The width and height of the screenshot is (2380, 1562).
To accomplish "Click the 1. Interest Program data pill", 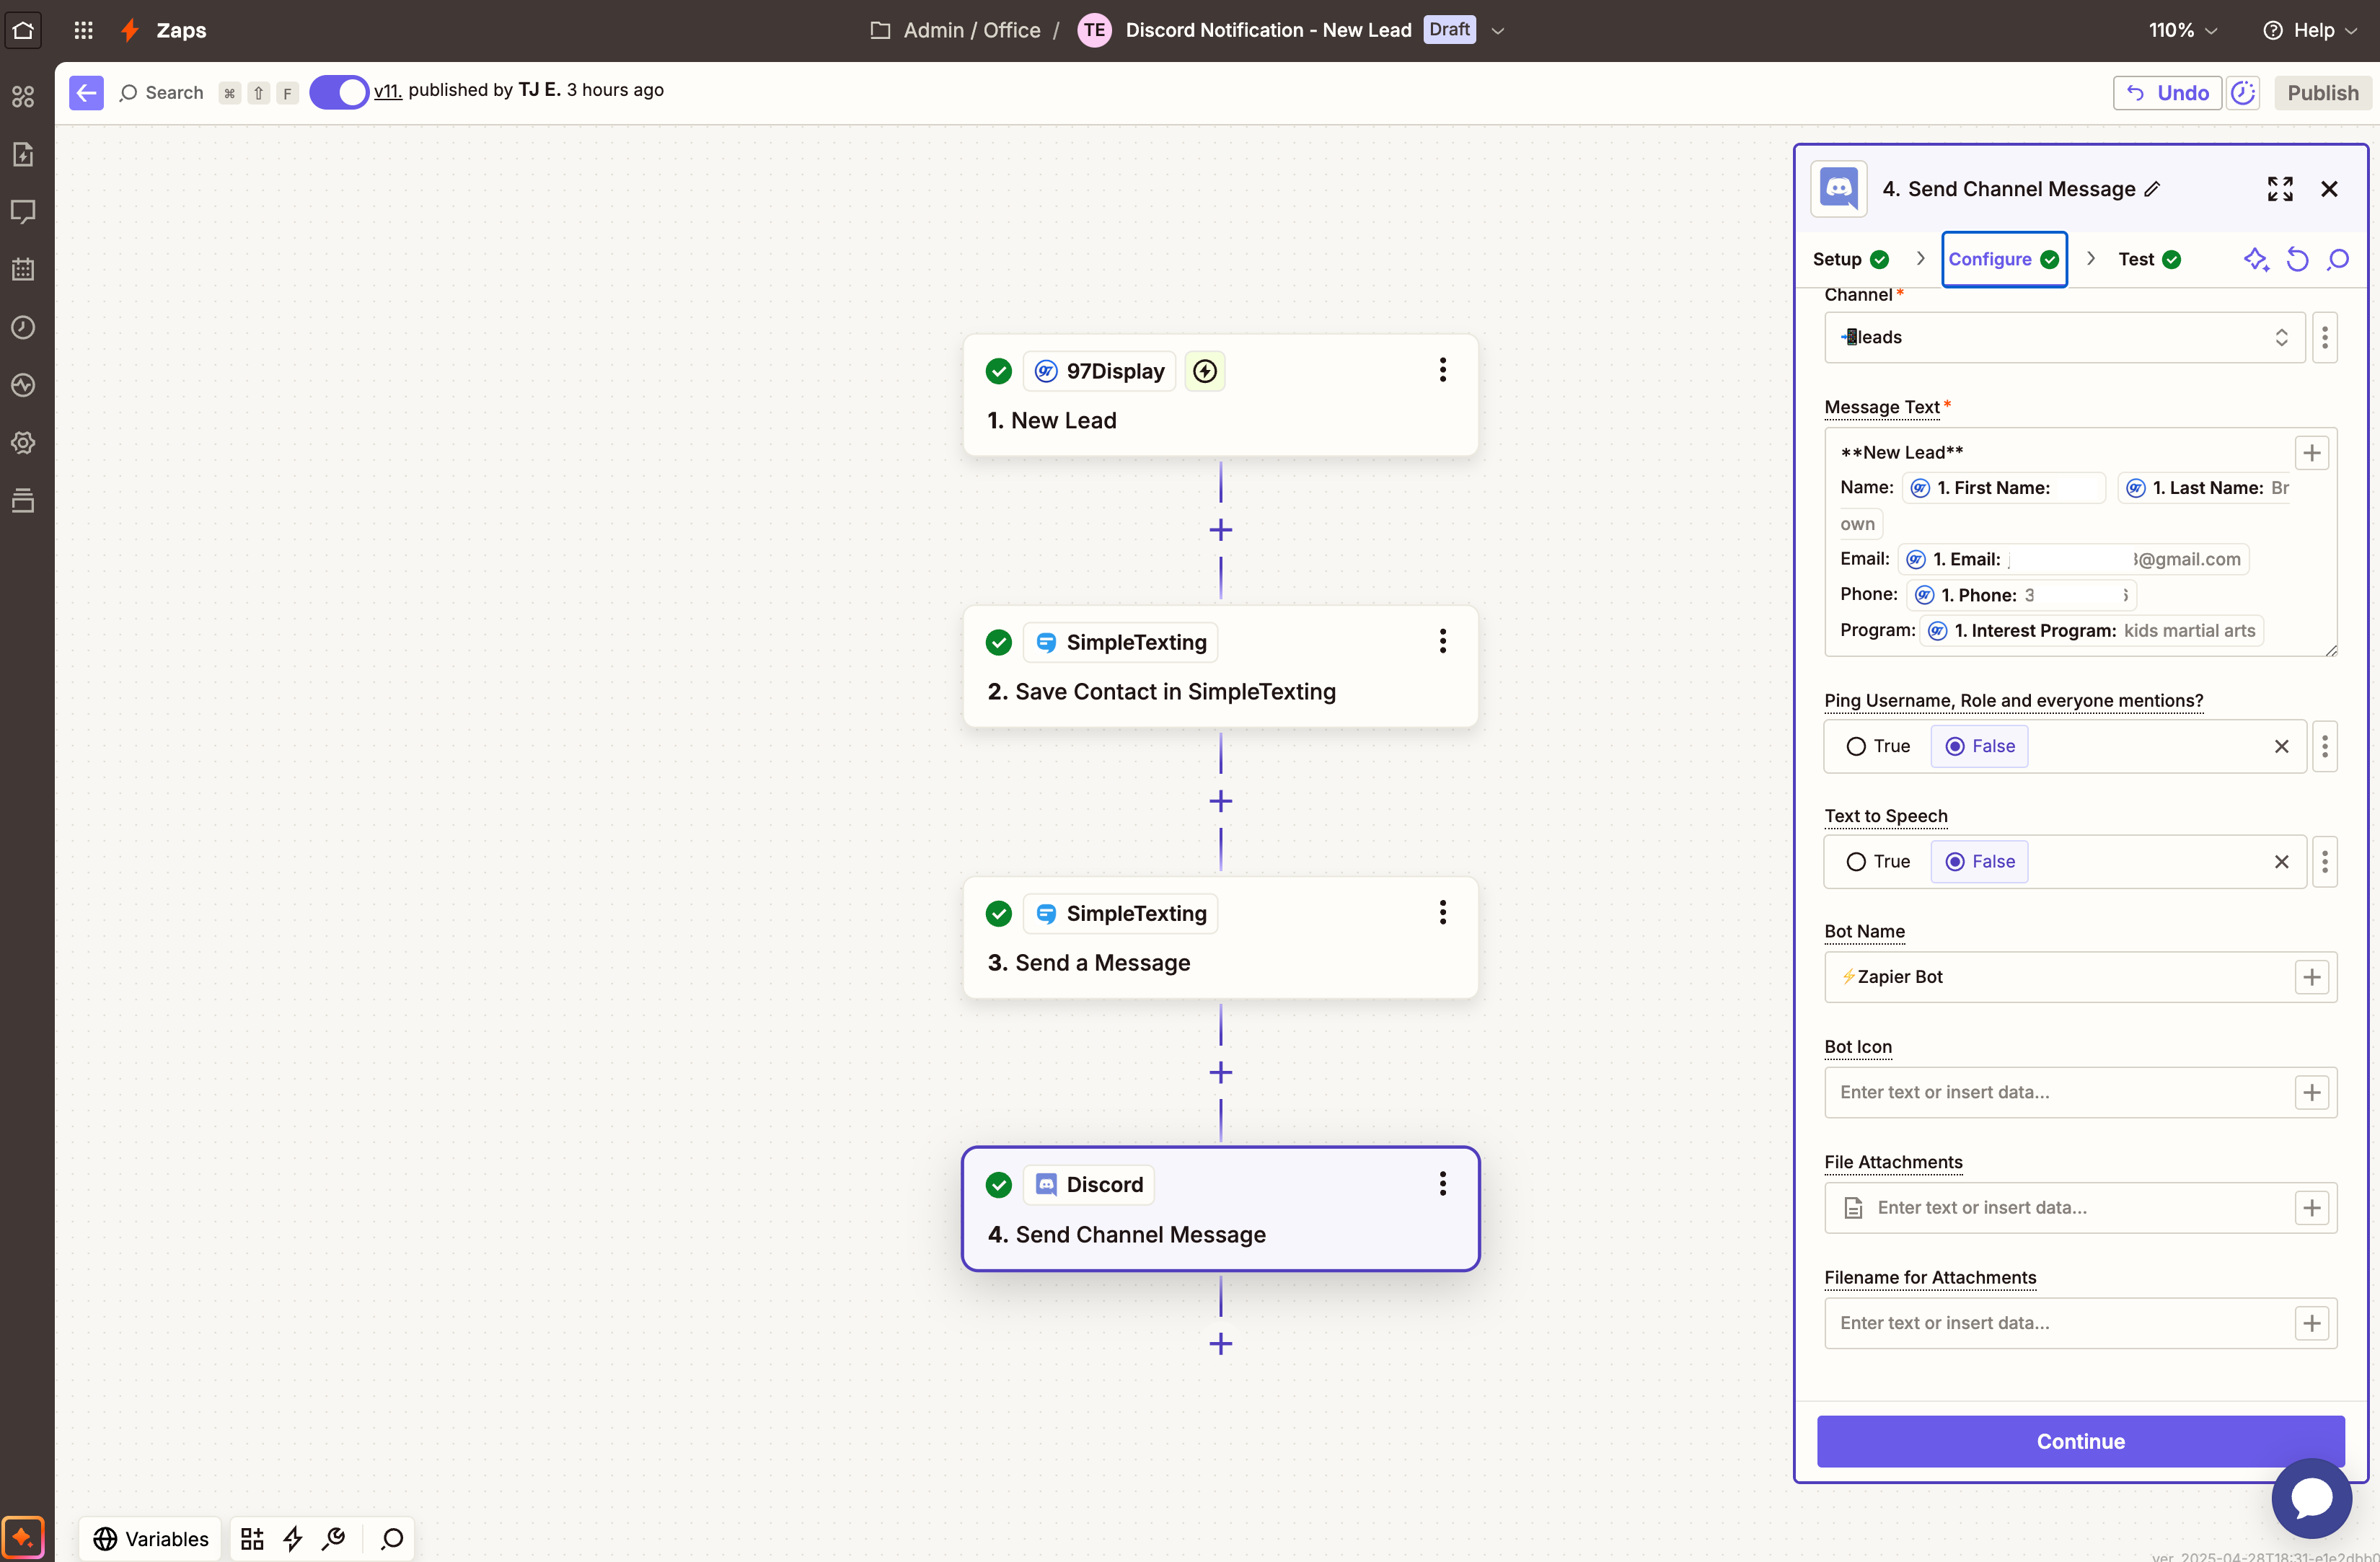I will coord(2091,631).
